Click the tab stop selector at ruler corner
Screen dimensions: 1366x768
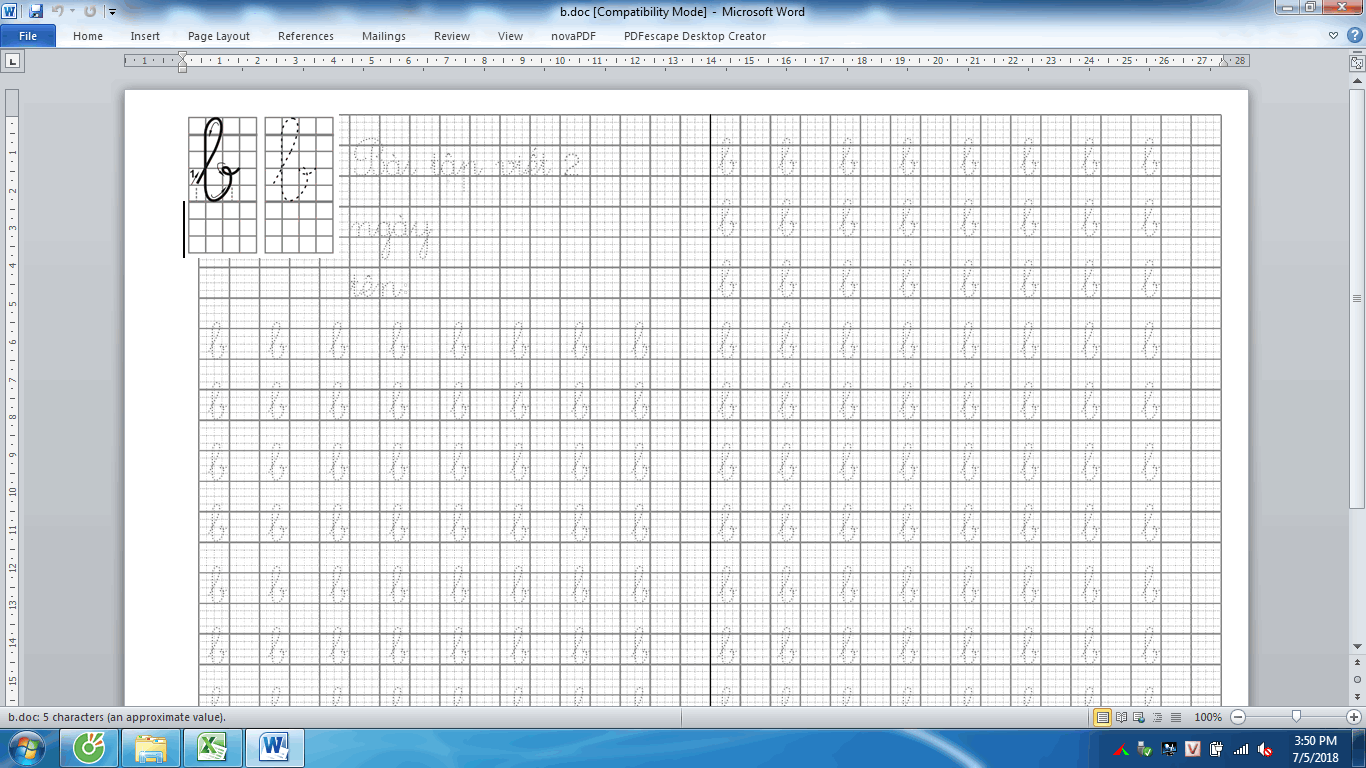click(13, 61)
